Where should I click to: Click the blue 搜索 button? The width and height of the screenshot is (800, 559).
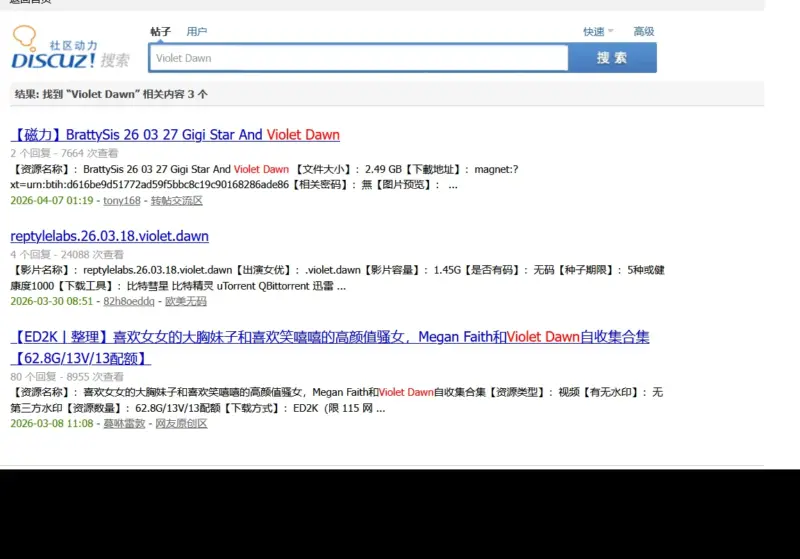click(612, 58)
